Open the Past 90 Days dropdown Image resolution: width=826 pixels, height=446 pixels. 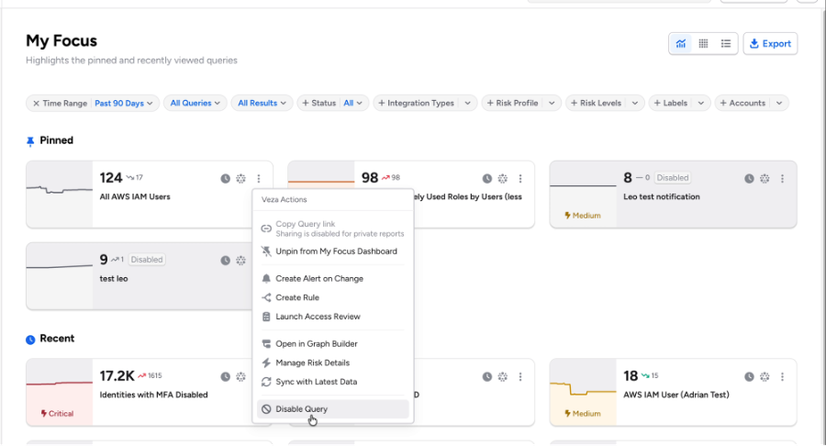(124, 103)
